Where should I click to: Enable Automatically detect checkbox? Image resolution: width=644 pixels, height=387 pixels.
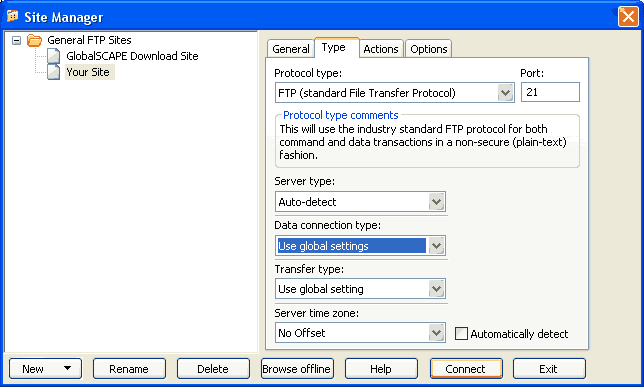[461, 334]
